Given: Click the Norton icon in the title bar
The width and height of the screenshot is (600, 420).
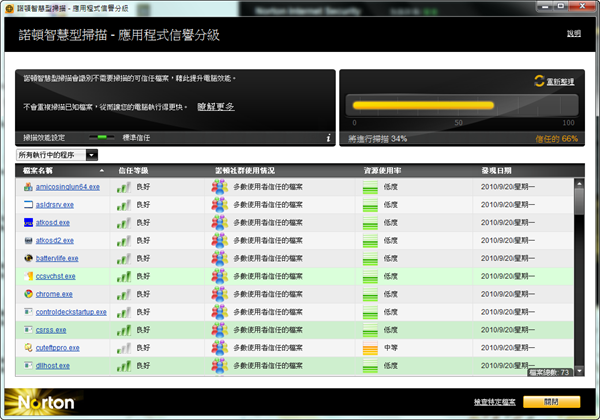Looking at the screenshot, I should point(10,8).
